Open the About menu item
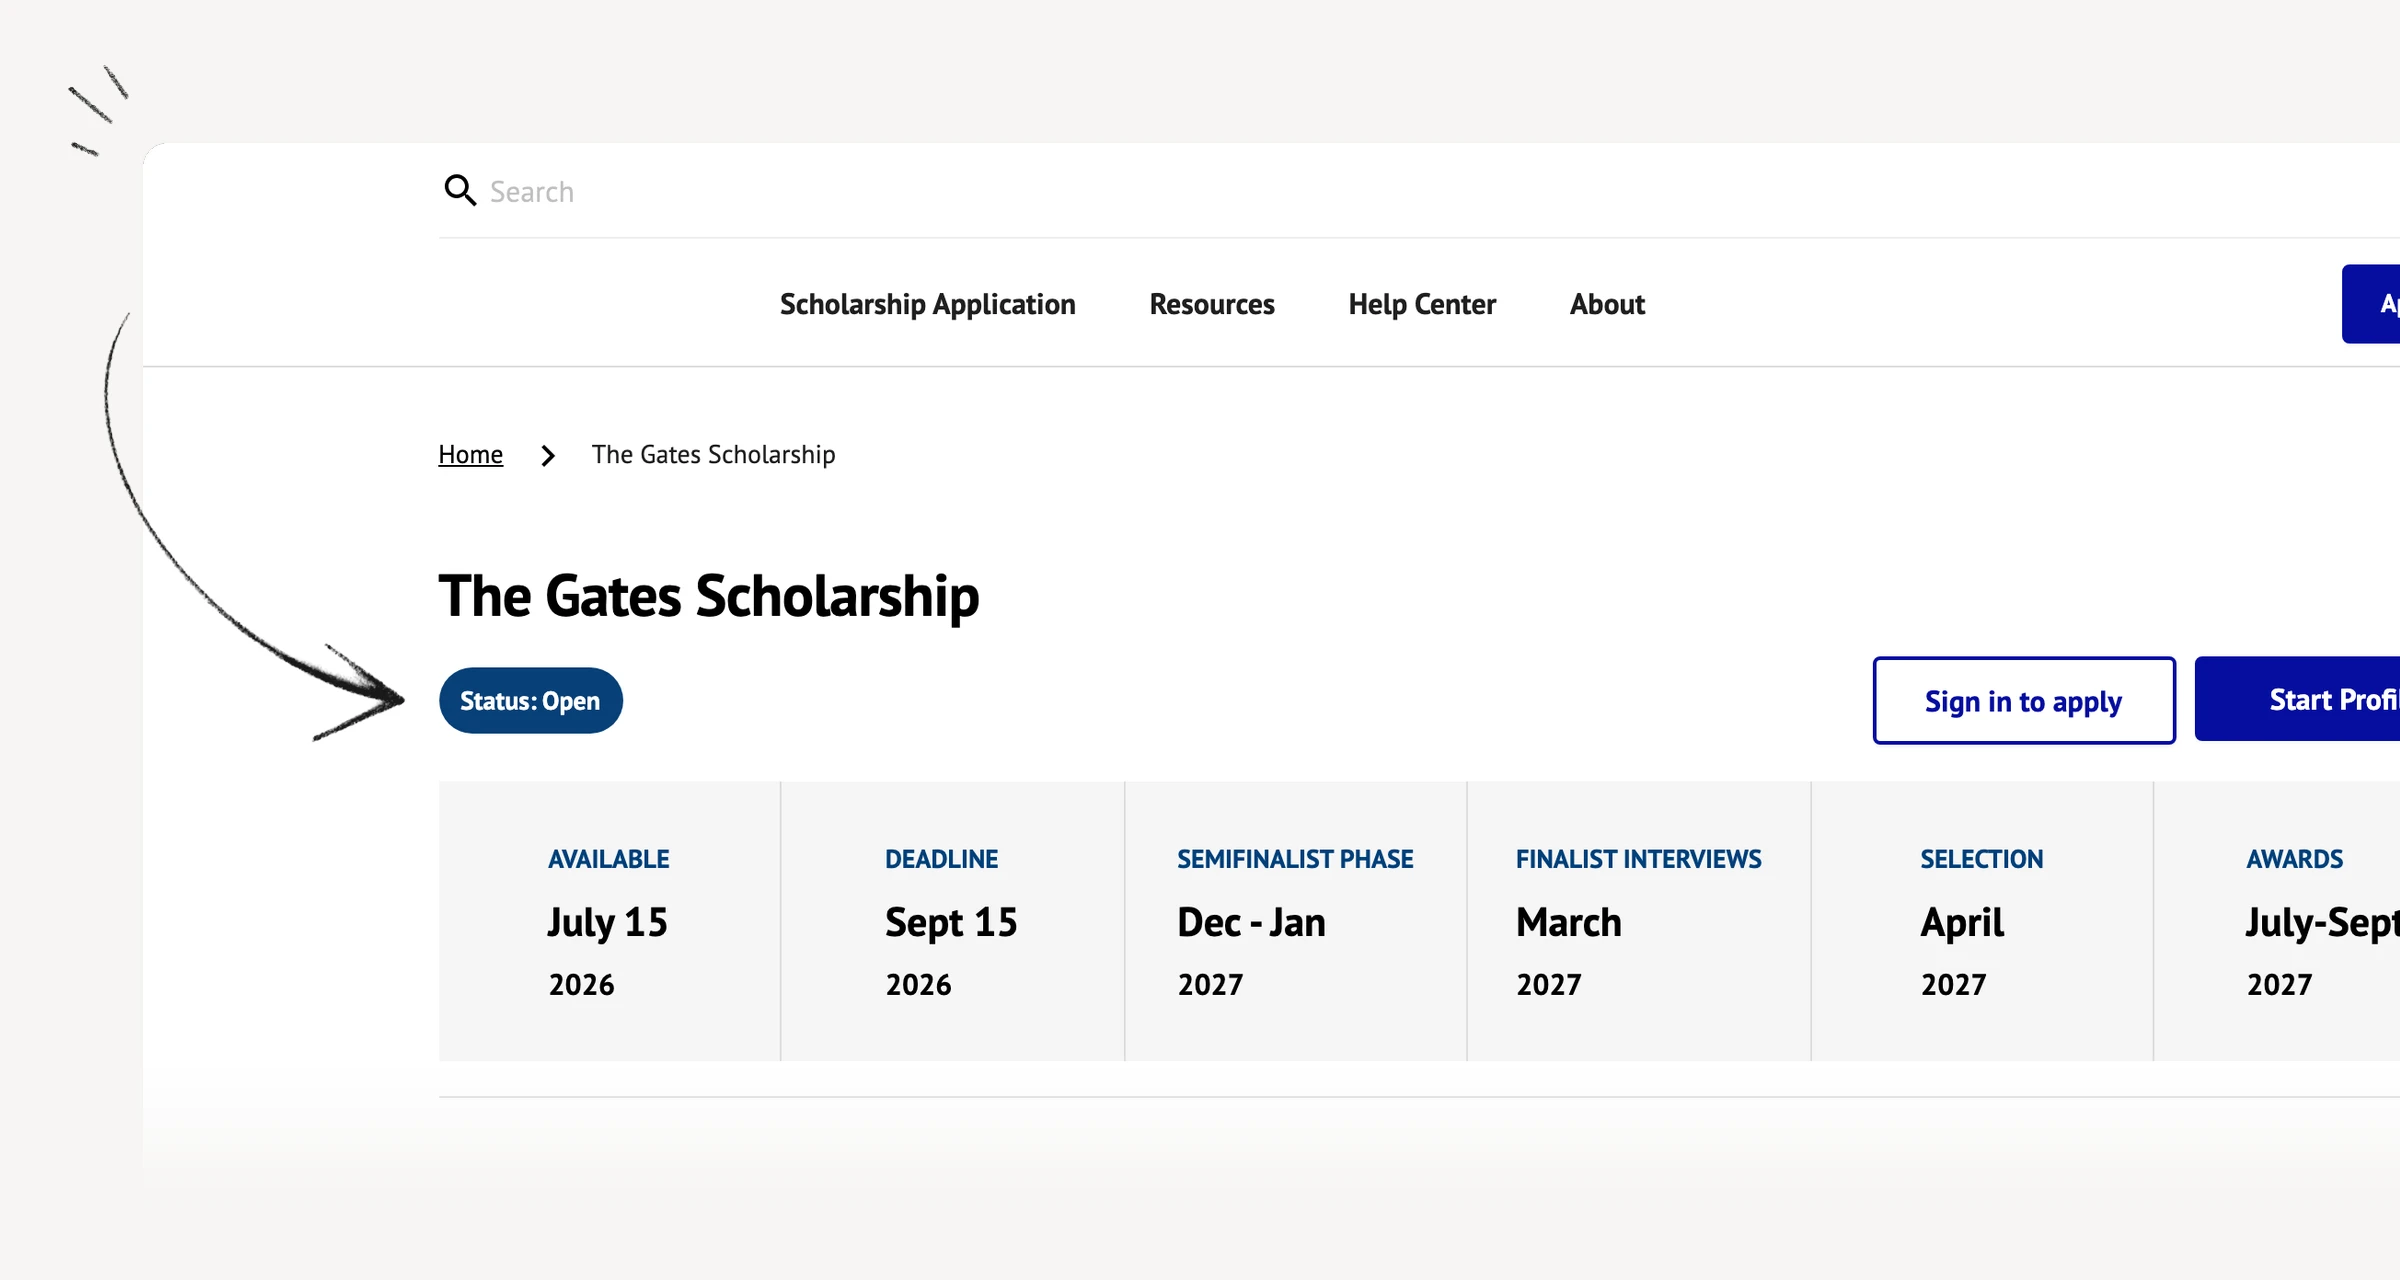 tap(1607, 304)
